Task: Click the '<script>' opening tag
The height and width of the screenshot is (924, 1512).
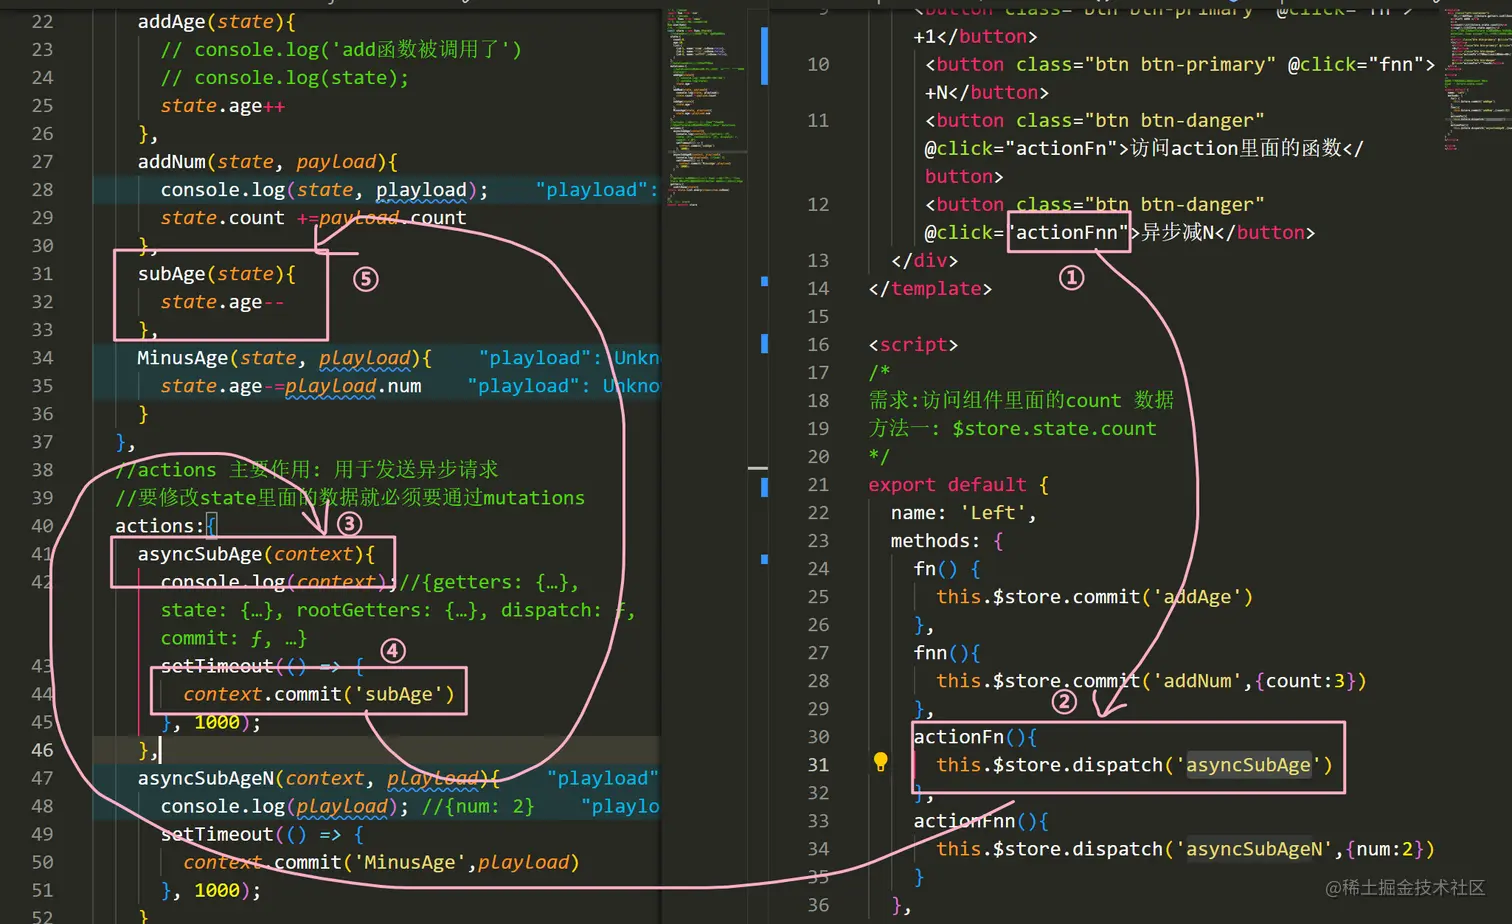Action: (x=913, y=345)
